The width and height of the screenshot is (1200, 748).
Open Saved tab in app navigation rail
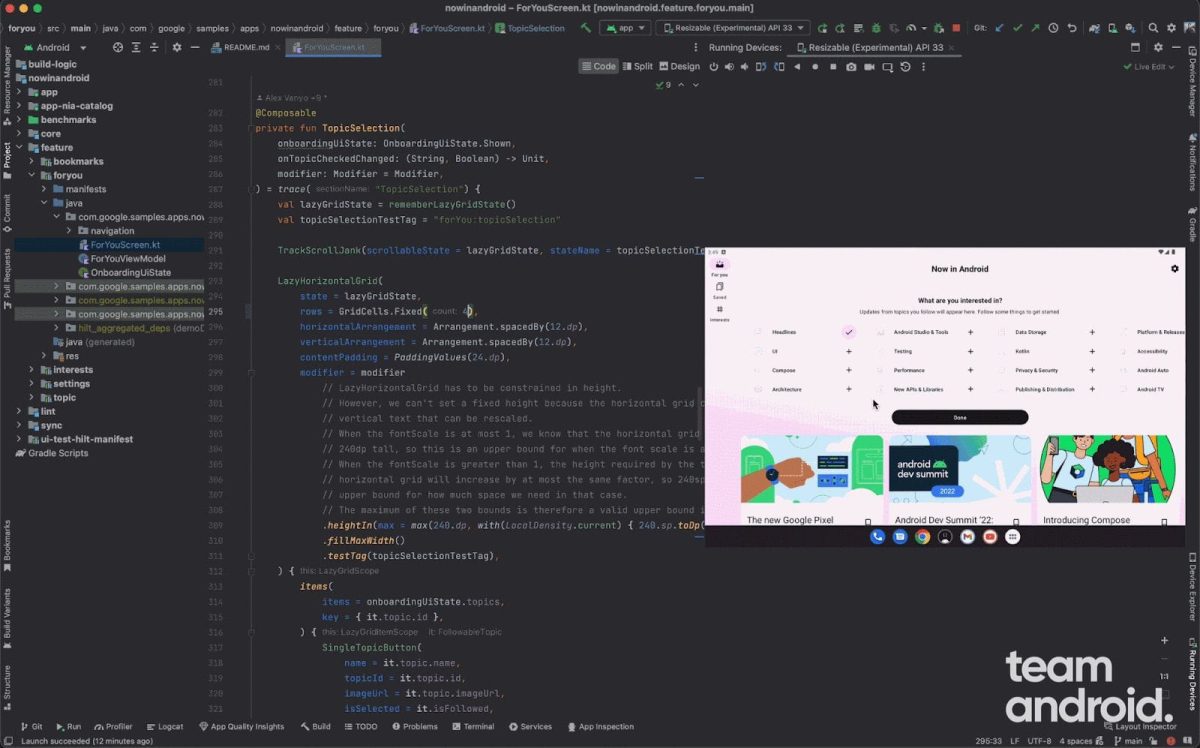pyautogui.click(x=719, y=290)
